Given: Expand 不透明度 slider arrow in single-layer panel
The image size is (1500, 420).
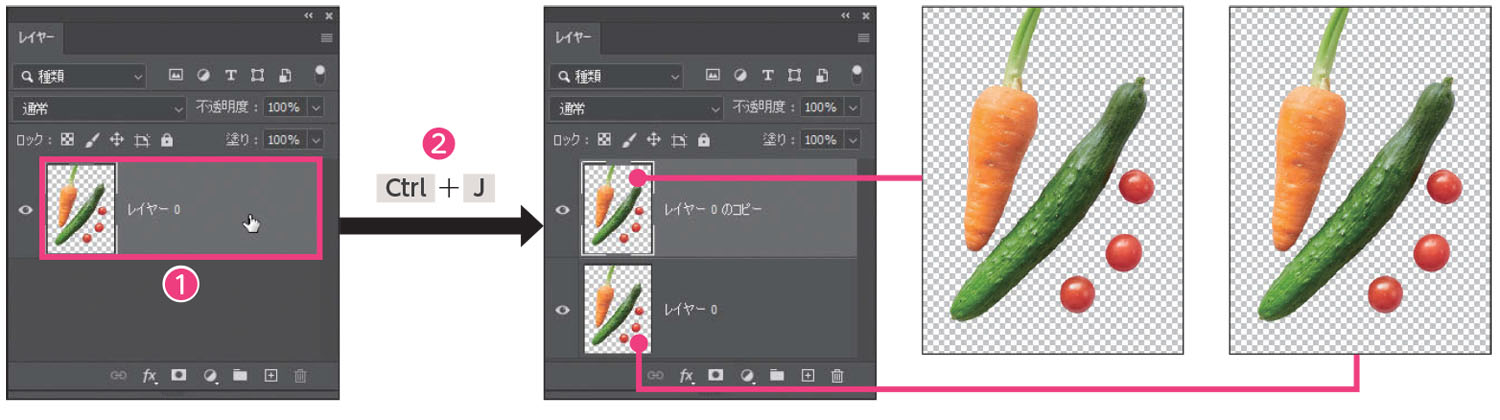Looking at the screenshot, I should pyautogui.click(x=316, y=108).
